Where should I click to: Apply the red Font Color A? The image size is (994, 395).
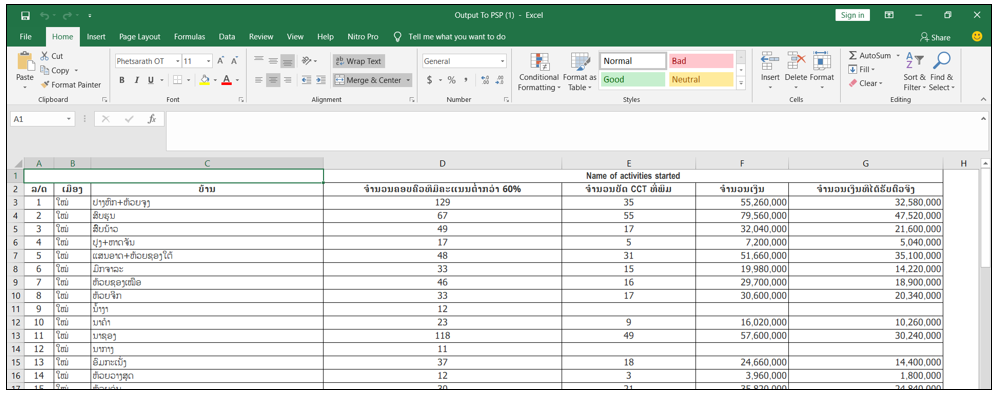tap(226, 80)
